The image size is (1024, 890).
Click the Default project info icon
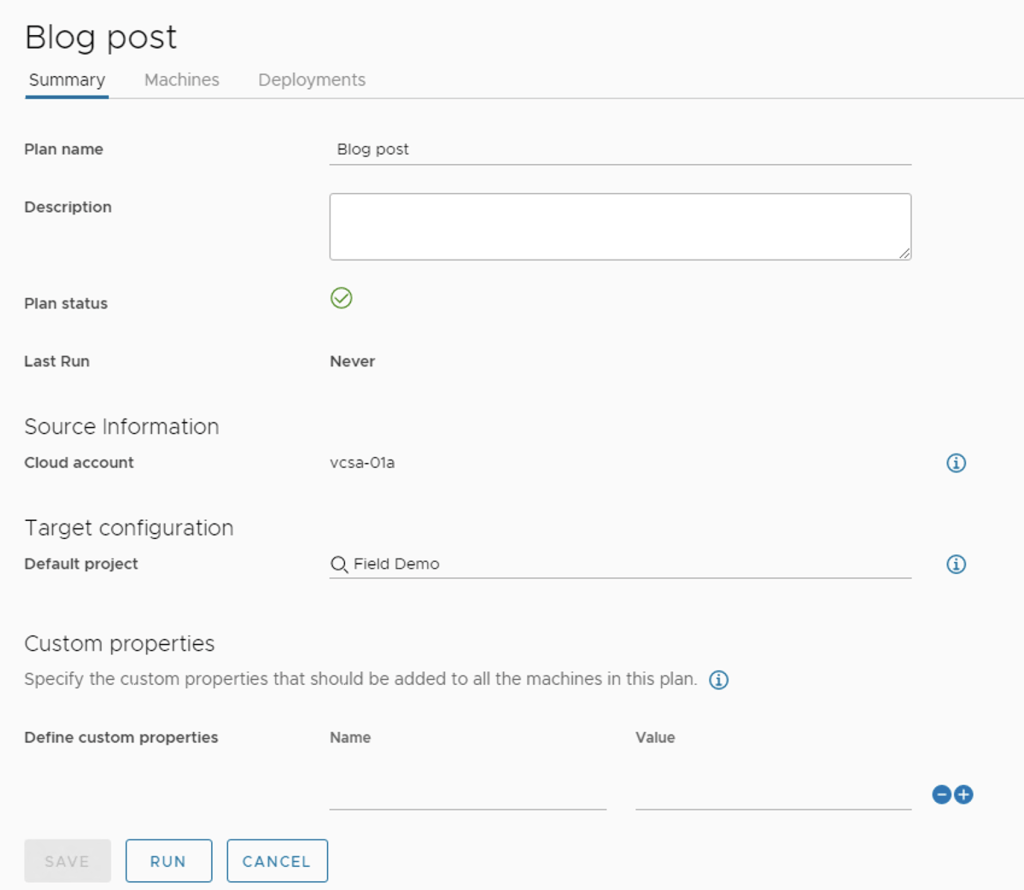[x=956, y=565]
